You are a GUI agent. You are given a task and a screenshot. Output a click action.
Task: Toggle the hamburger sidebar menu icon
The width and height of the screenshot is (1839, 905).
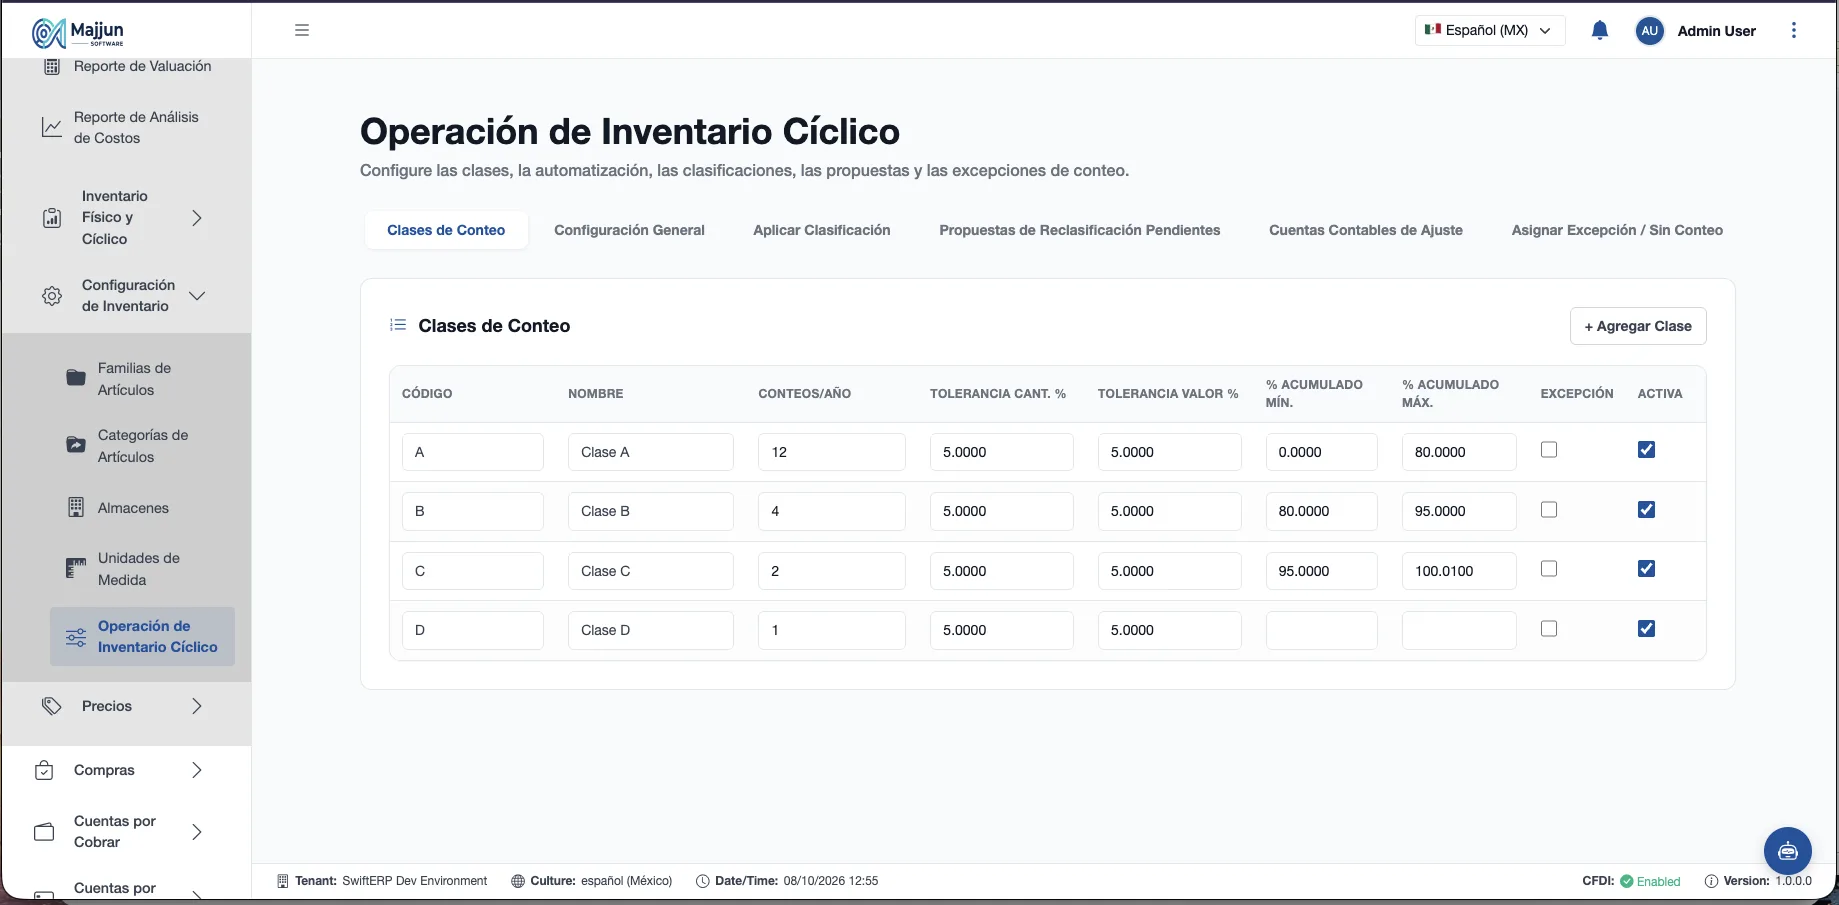[302, 30]
